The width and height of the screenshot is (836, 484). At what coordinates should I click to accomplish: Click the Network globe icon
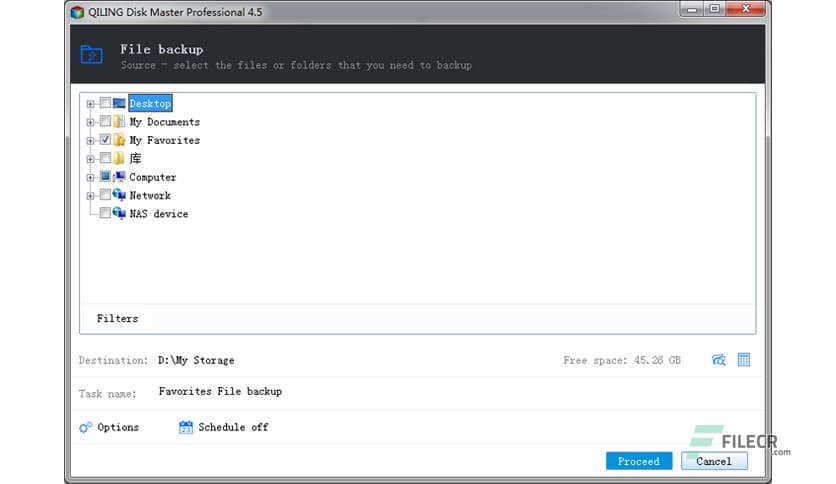(119, 195)
